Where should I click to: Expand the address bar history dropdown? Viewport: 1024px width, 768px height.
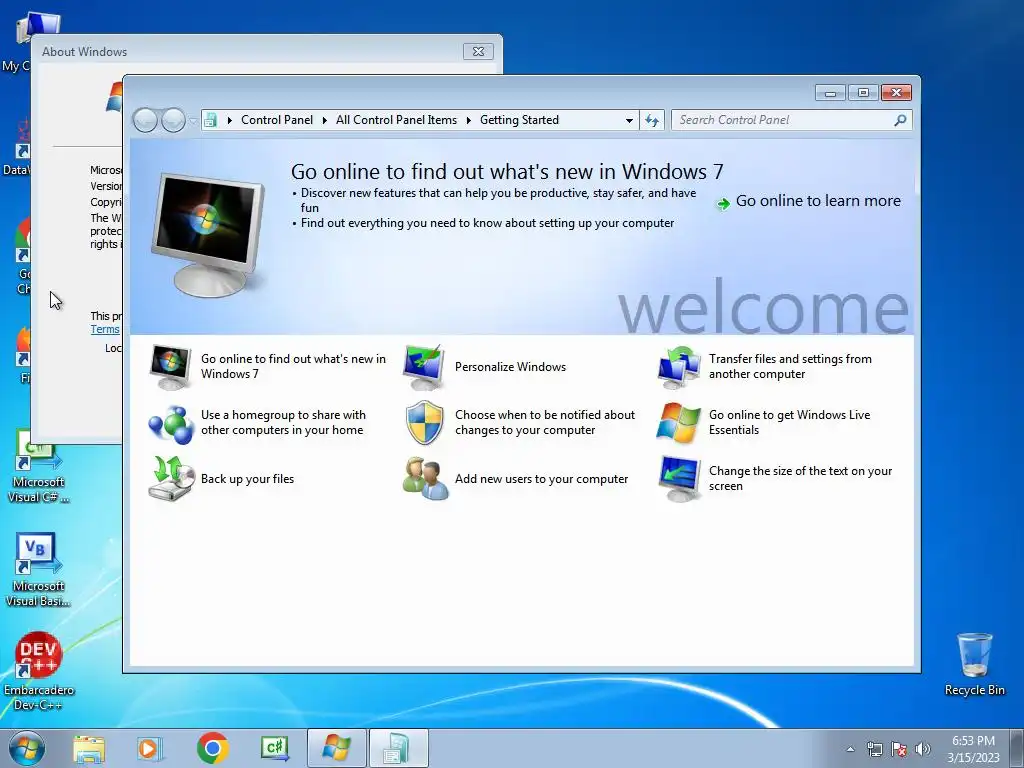[x=629, y=120]
